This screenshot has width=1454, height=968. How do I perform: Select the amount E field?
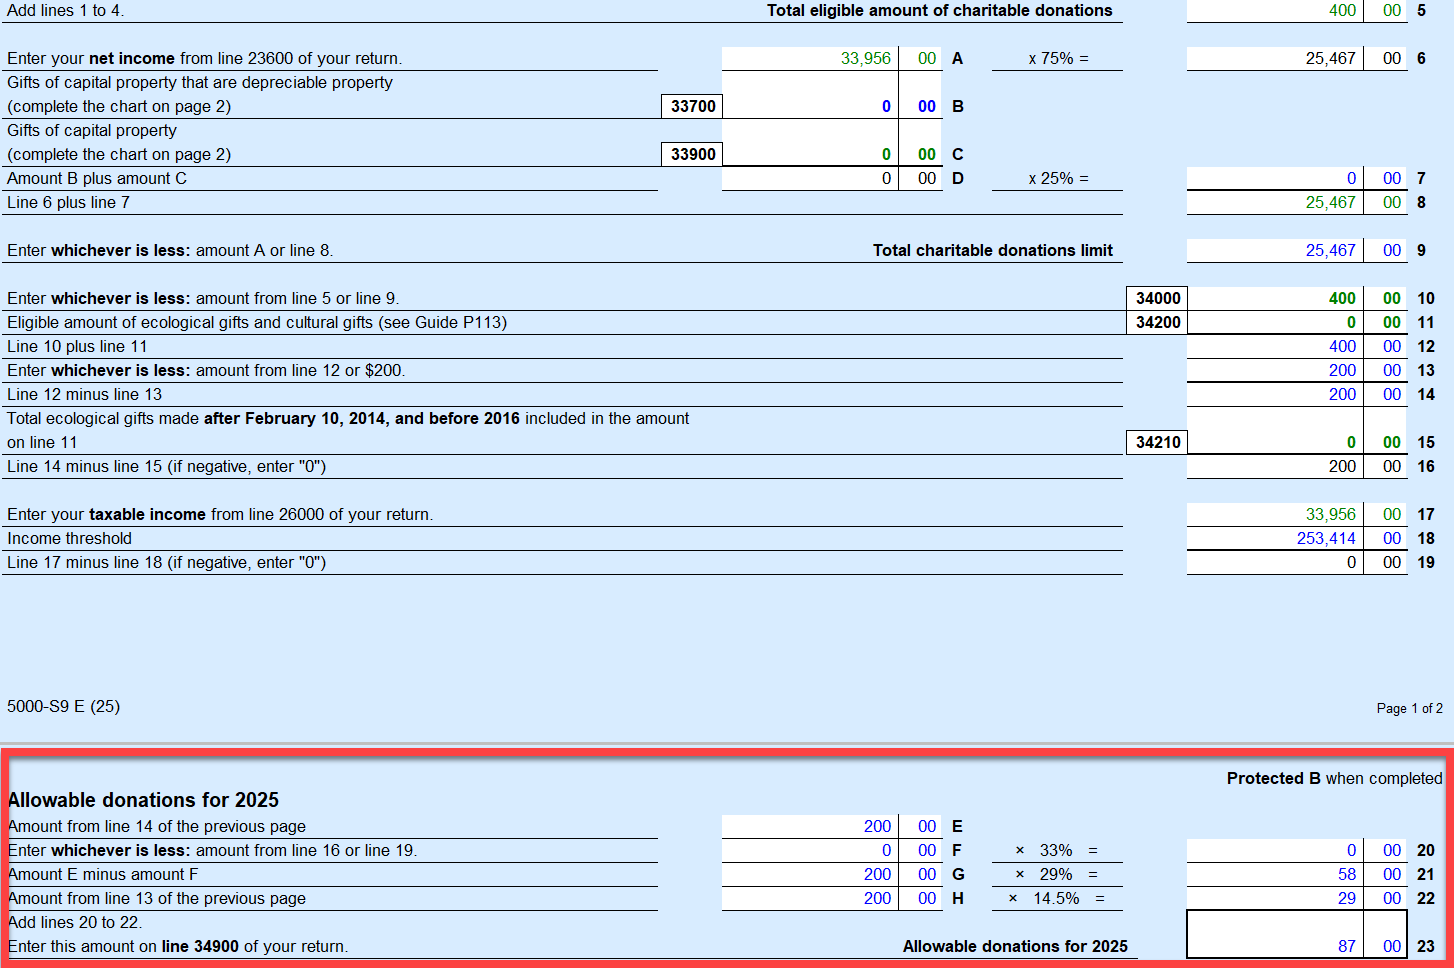809,826
